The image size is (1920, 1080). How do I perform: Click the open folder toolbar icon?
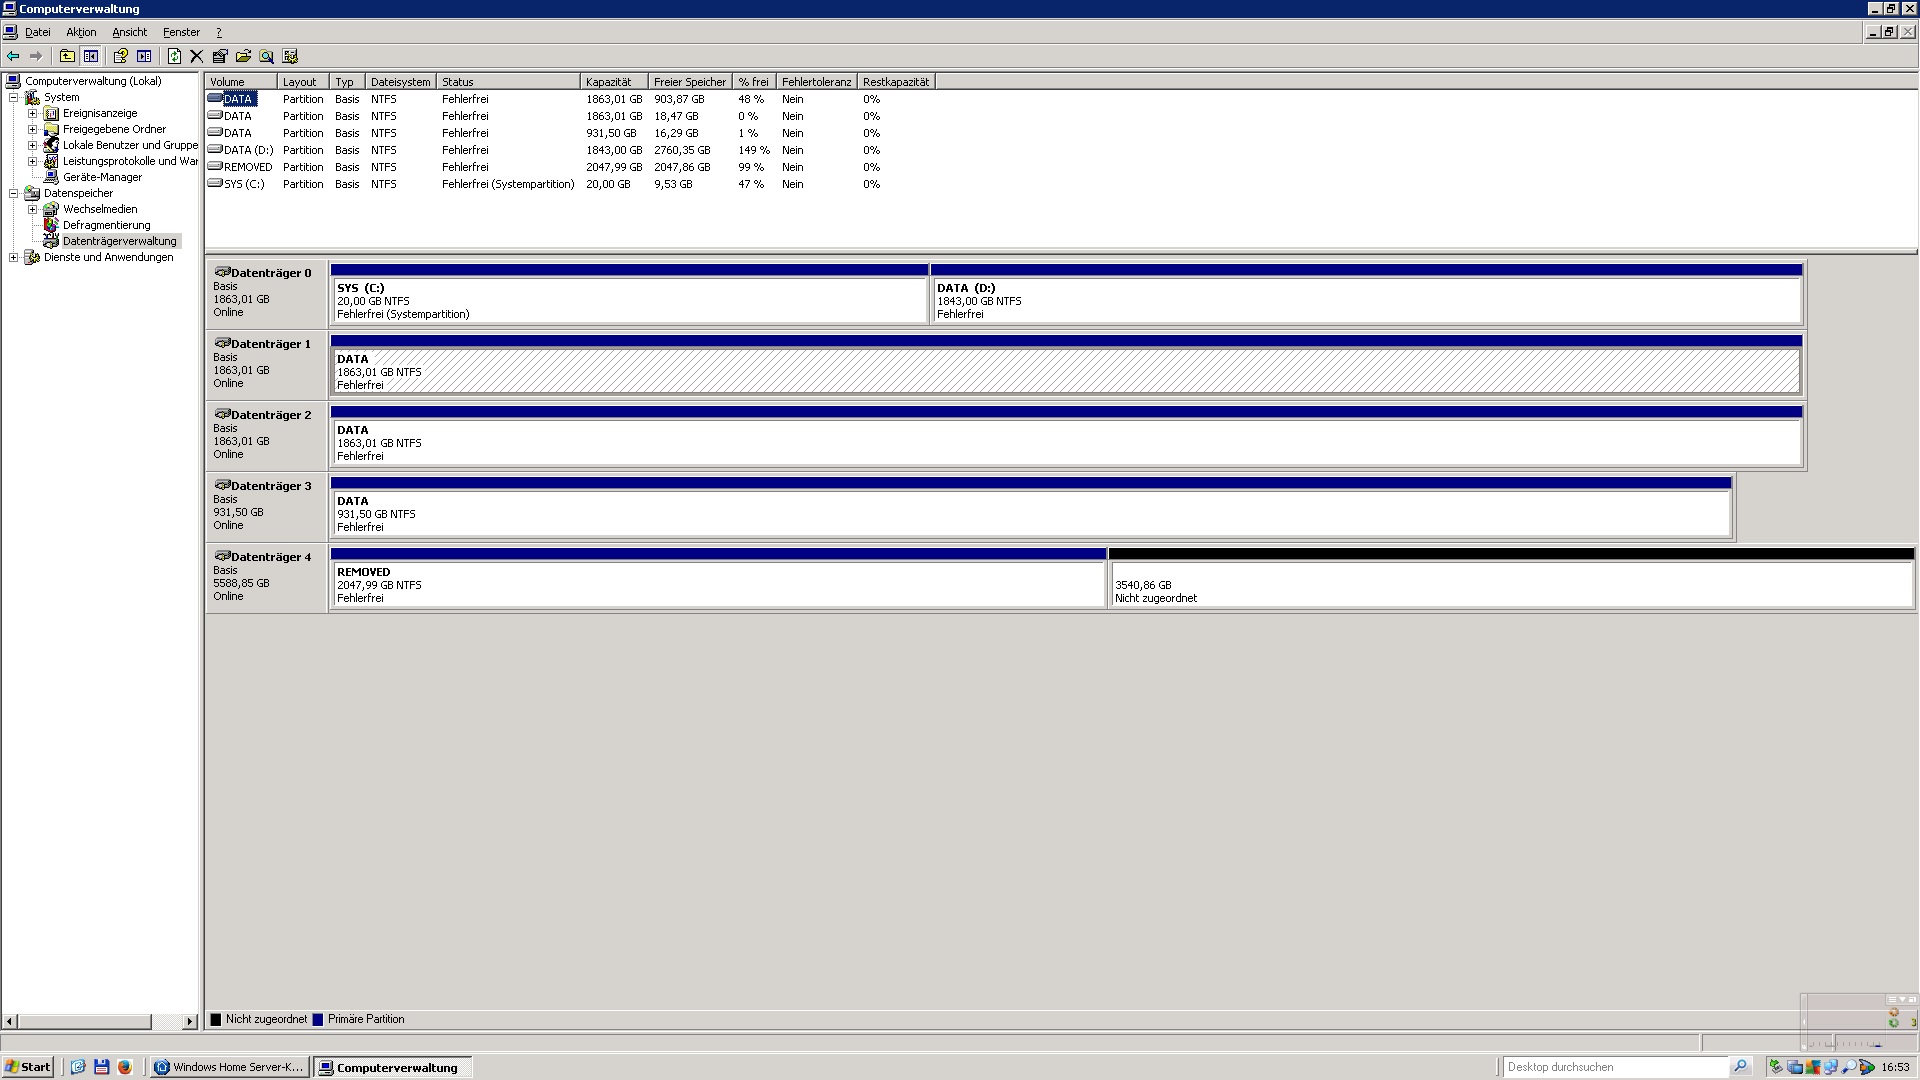pyautogui.click(x=243, y=57)
